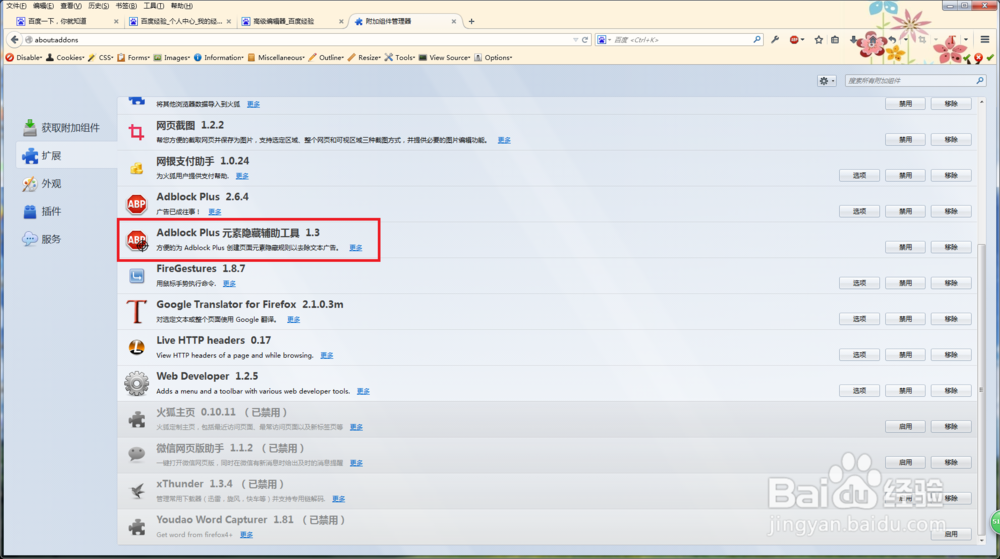Disable the Adblock Plus 2.6.4 extension
The image size is (1000, 559).
[905, 211]
